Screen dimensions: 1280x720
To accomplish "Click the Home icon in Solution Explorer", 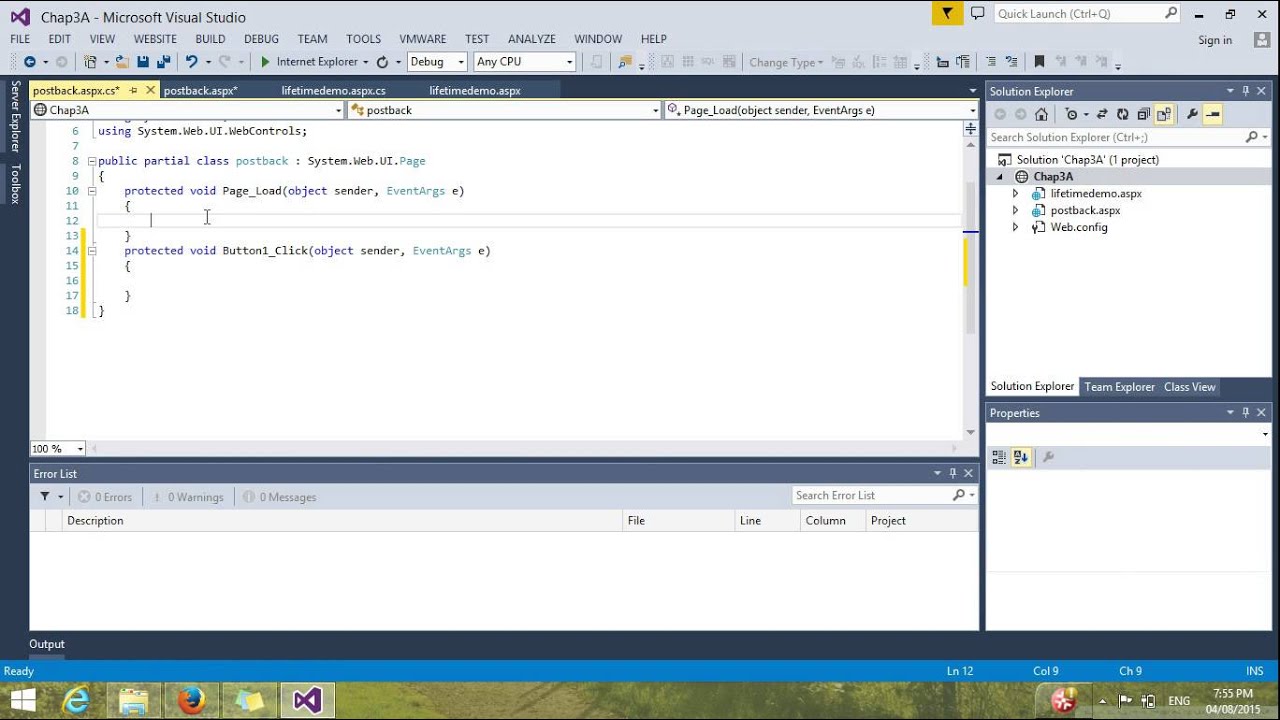I will tap(1041, 114).
